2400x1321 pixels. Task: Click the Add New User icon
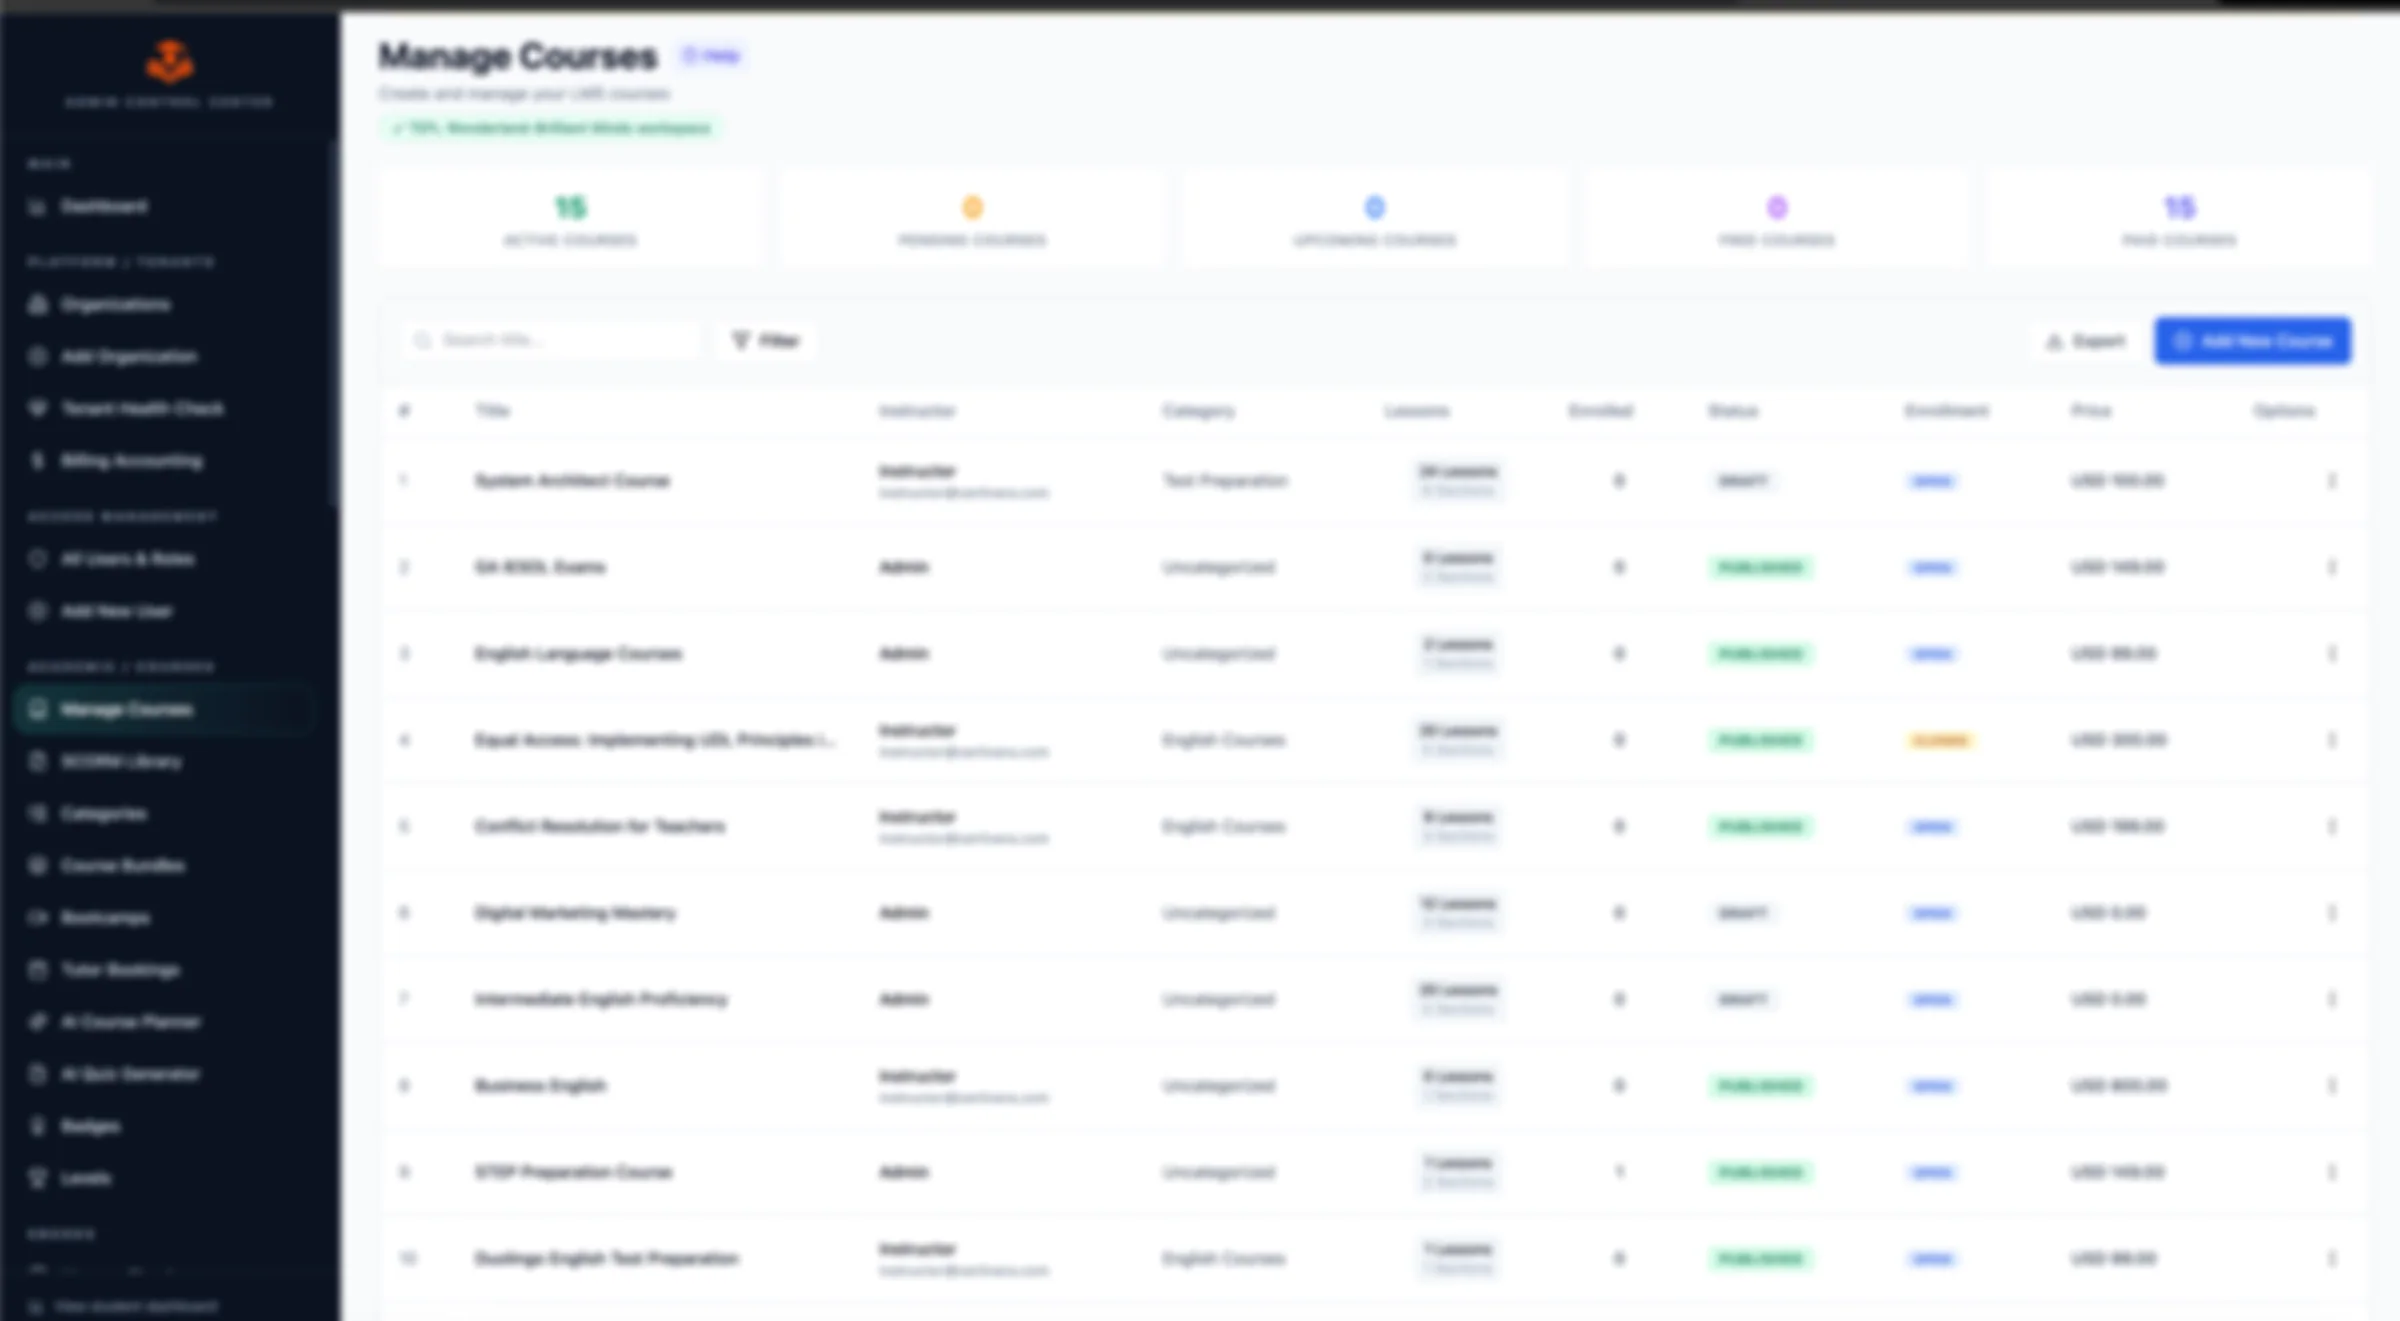tap(38, 611)
